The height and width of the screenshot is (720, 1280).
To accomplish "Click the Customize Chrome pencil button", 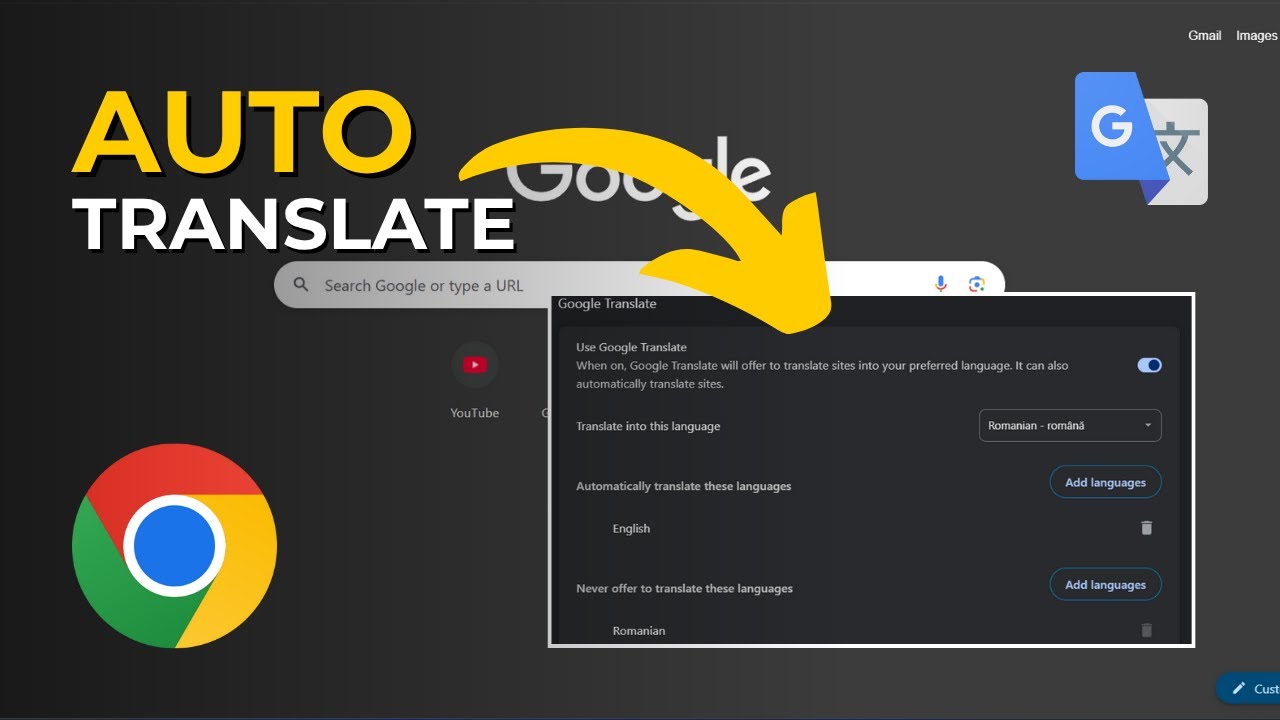I will [1248, 688].
